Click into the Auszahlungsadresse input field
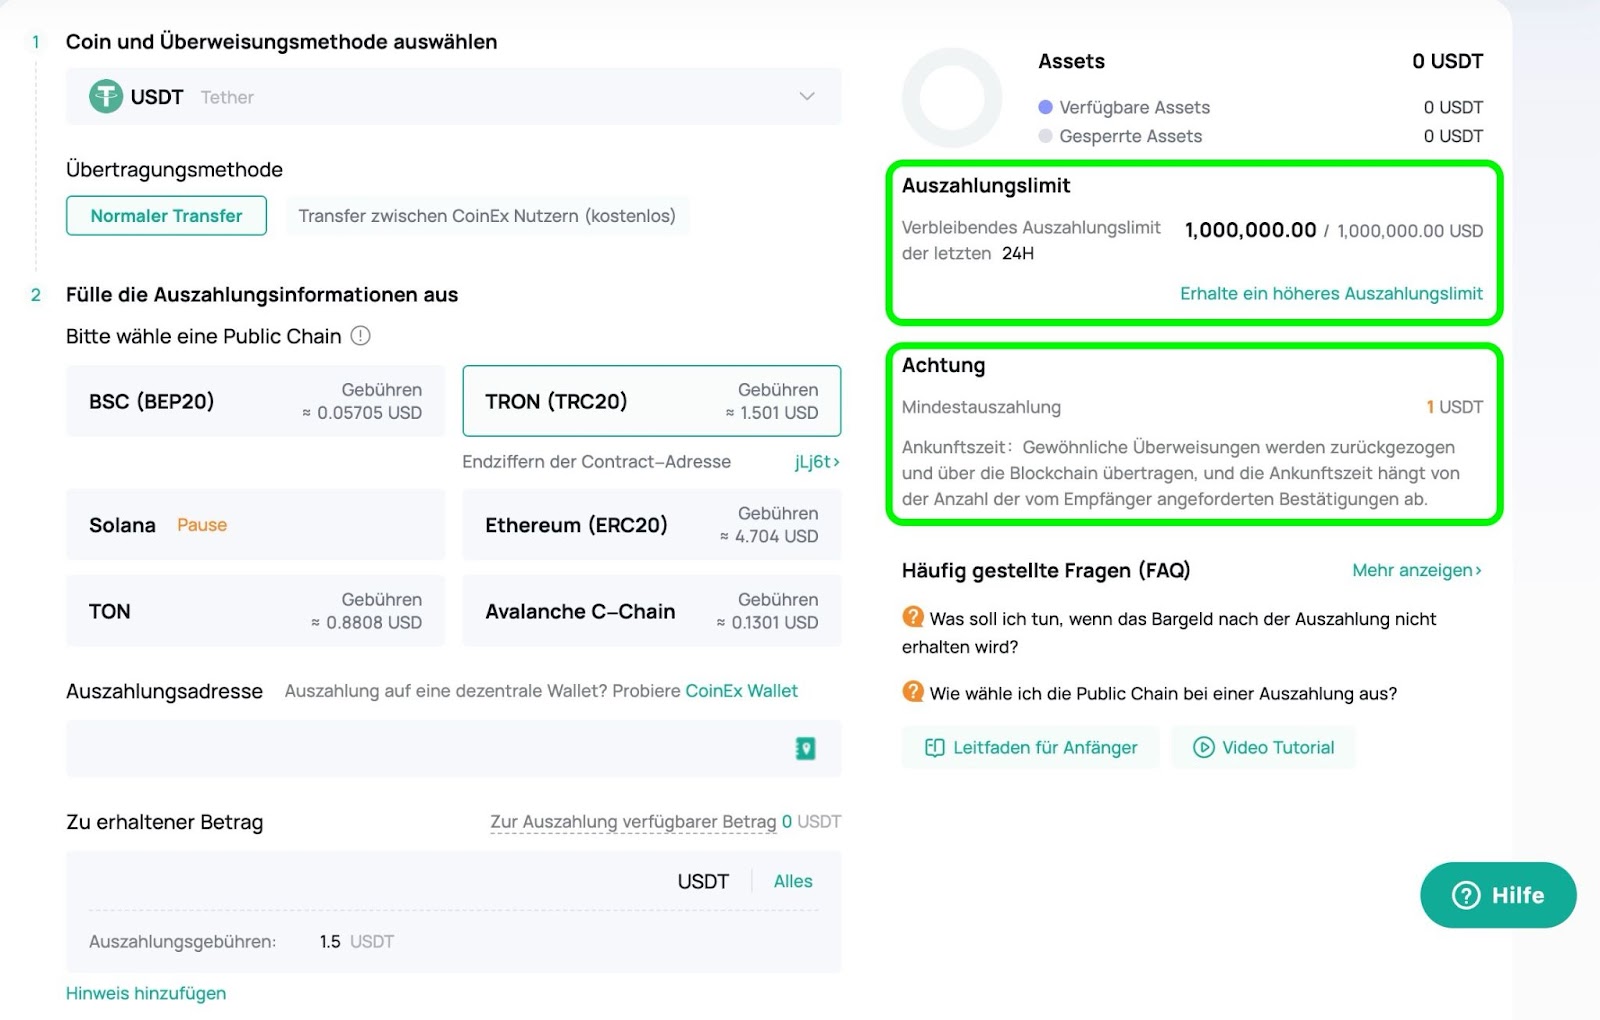 click(x=425, y=748)
